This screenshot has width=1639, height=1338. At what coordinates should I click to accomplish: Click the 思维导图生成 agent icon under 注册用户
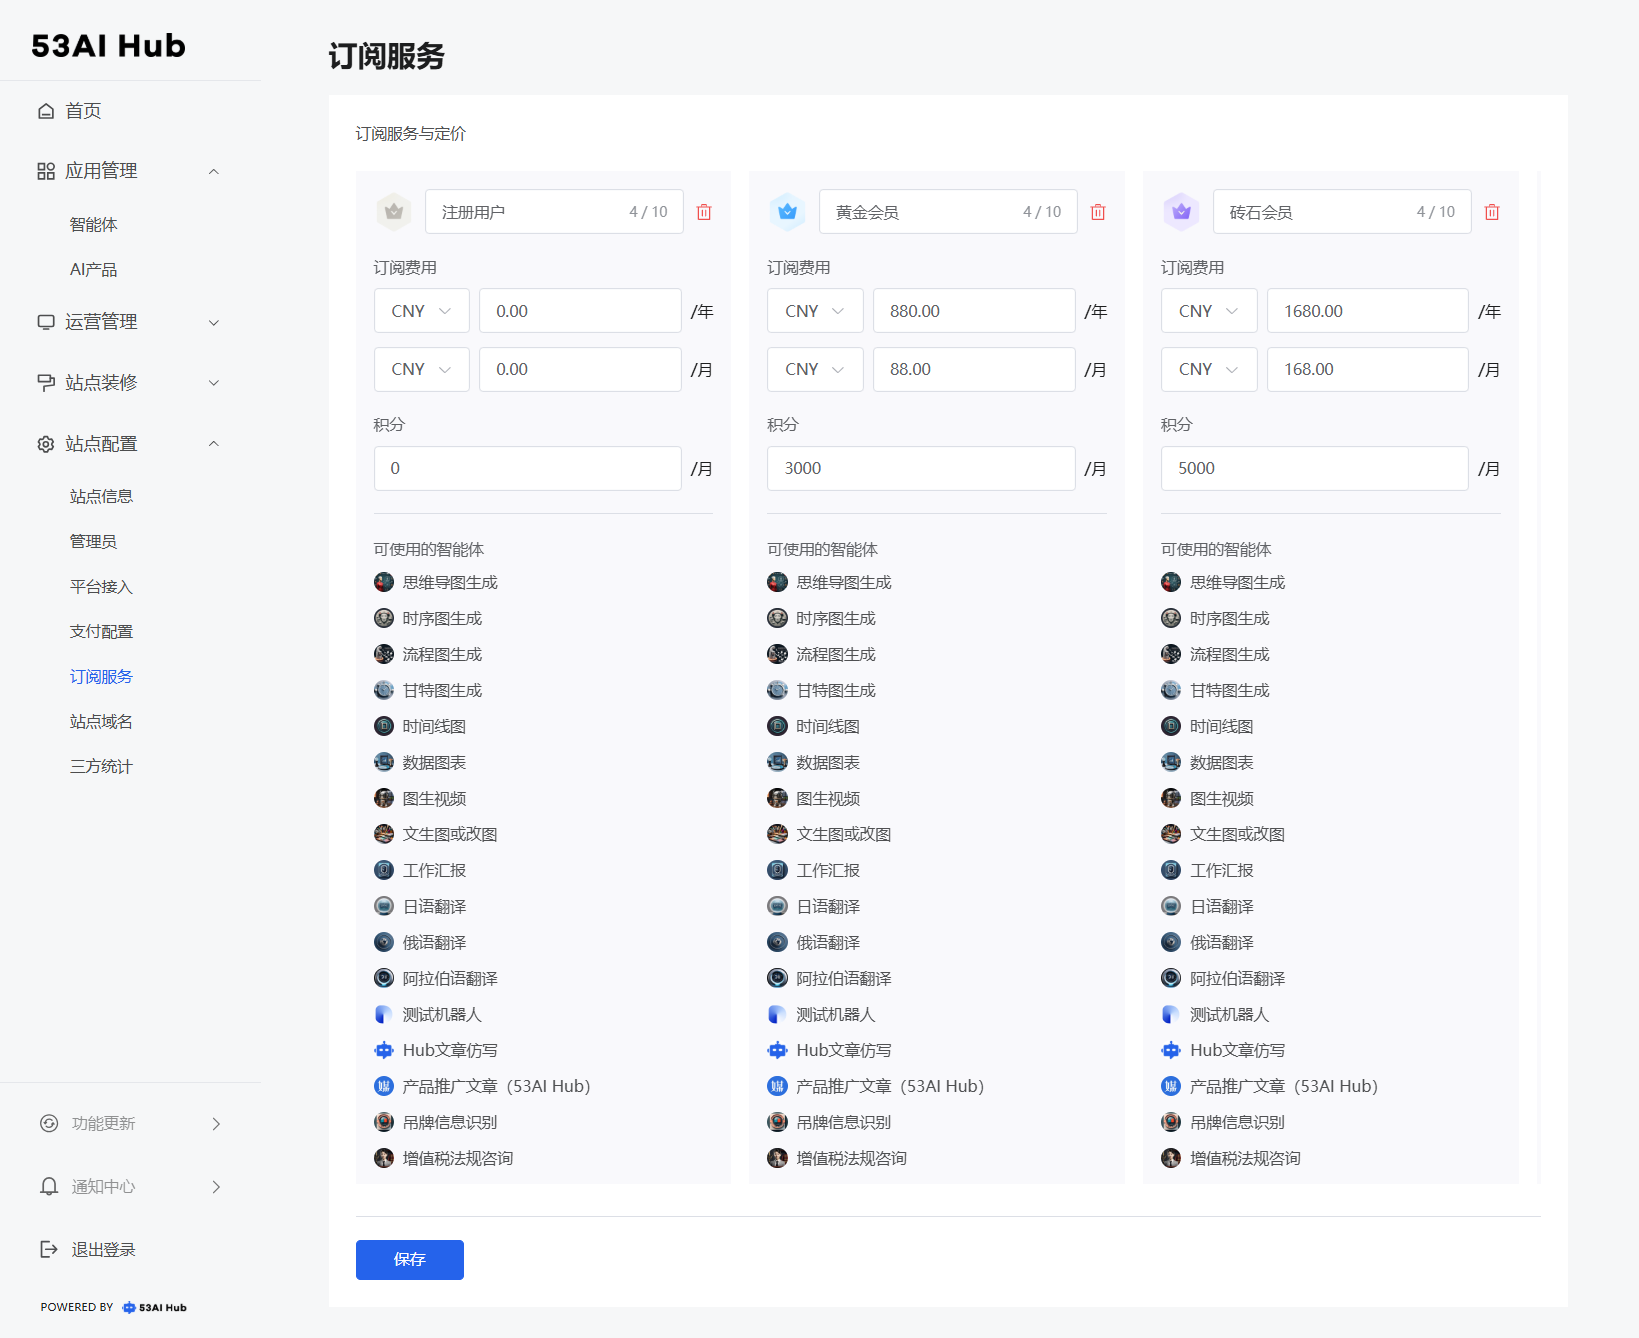tap(384, 582)
